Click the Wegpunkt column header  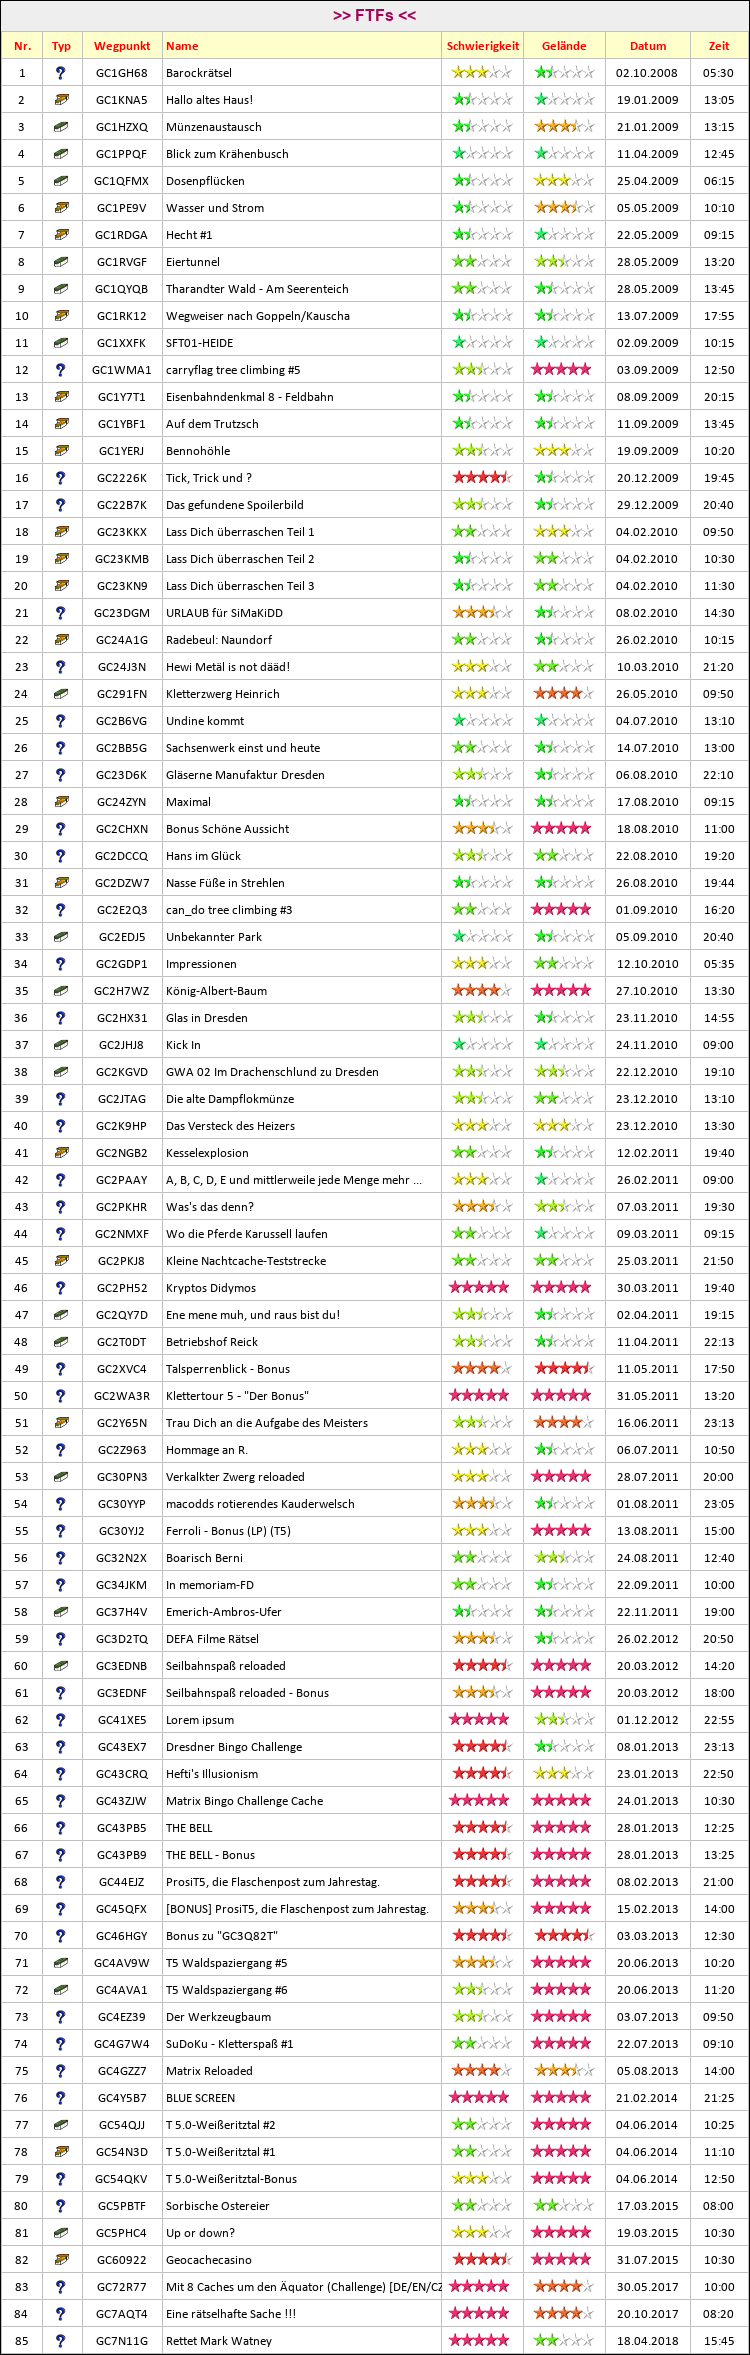pyautogui.click(x=122, y=46)
